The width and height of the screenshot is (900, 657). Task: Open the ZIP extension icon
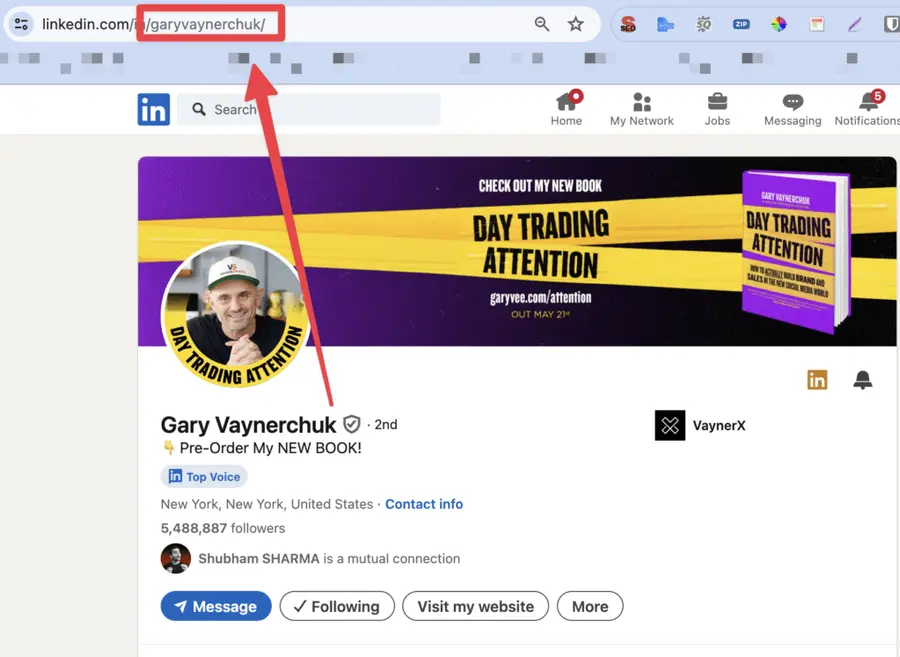[741, 24]
